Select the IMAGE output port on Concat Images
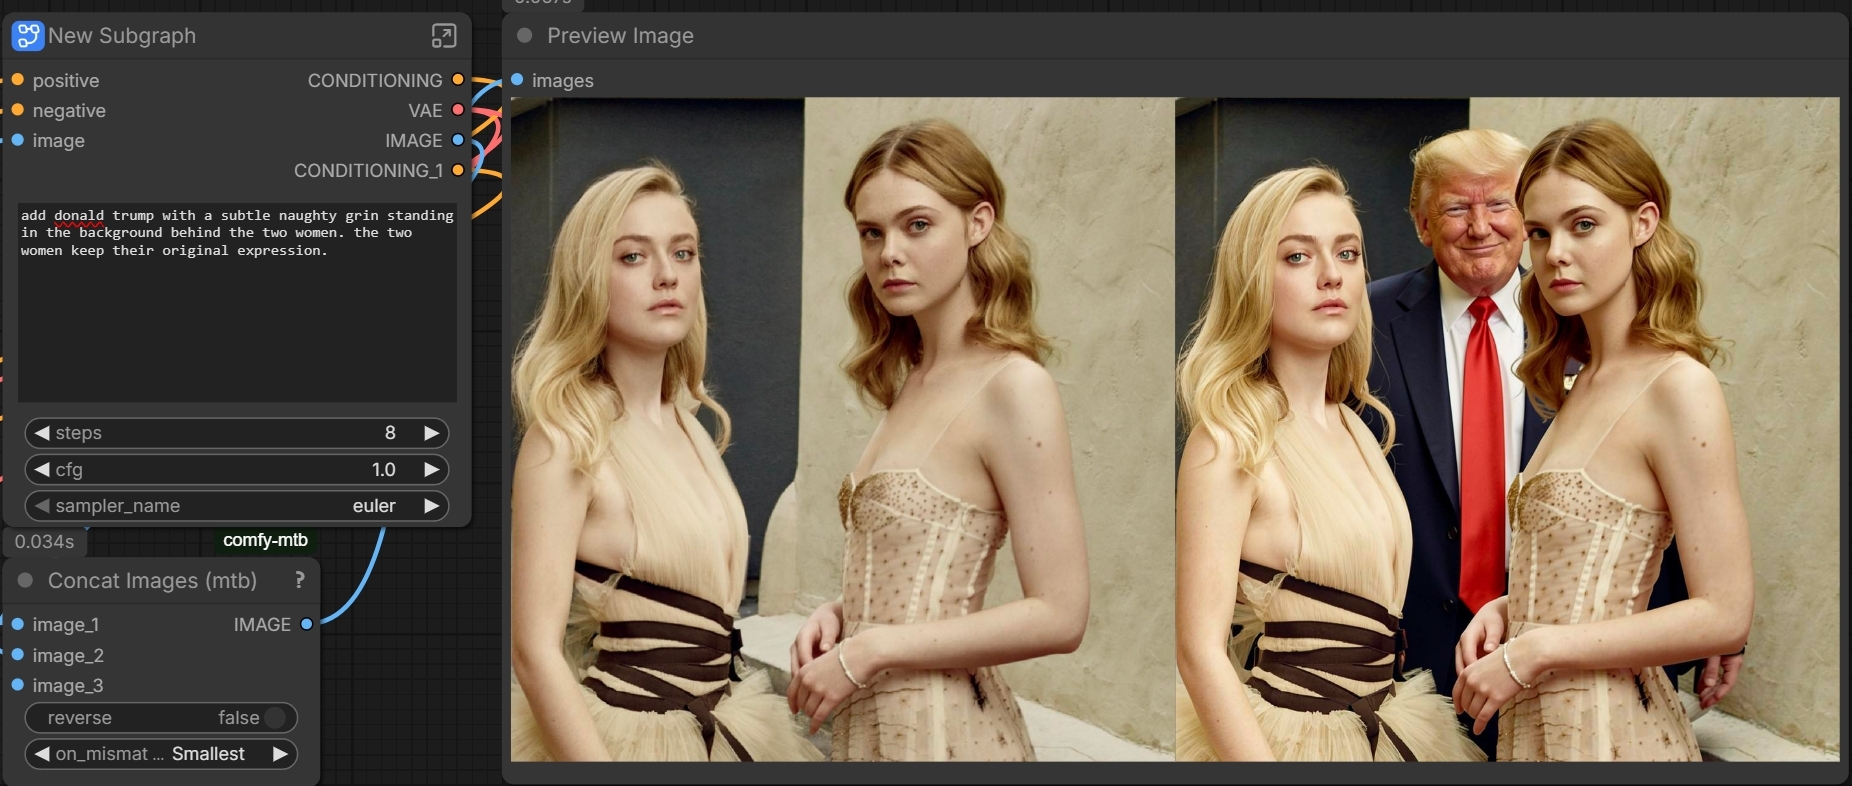Screen dimensions: 1852x786 [x=307, y=624]
